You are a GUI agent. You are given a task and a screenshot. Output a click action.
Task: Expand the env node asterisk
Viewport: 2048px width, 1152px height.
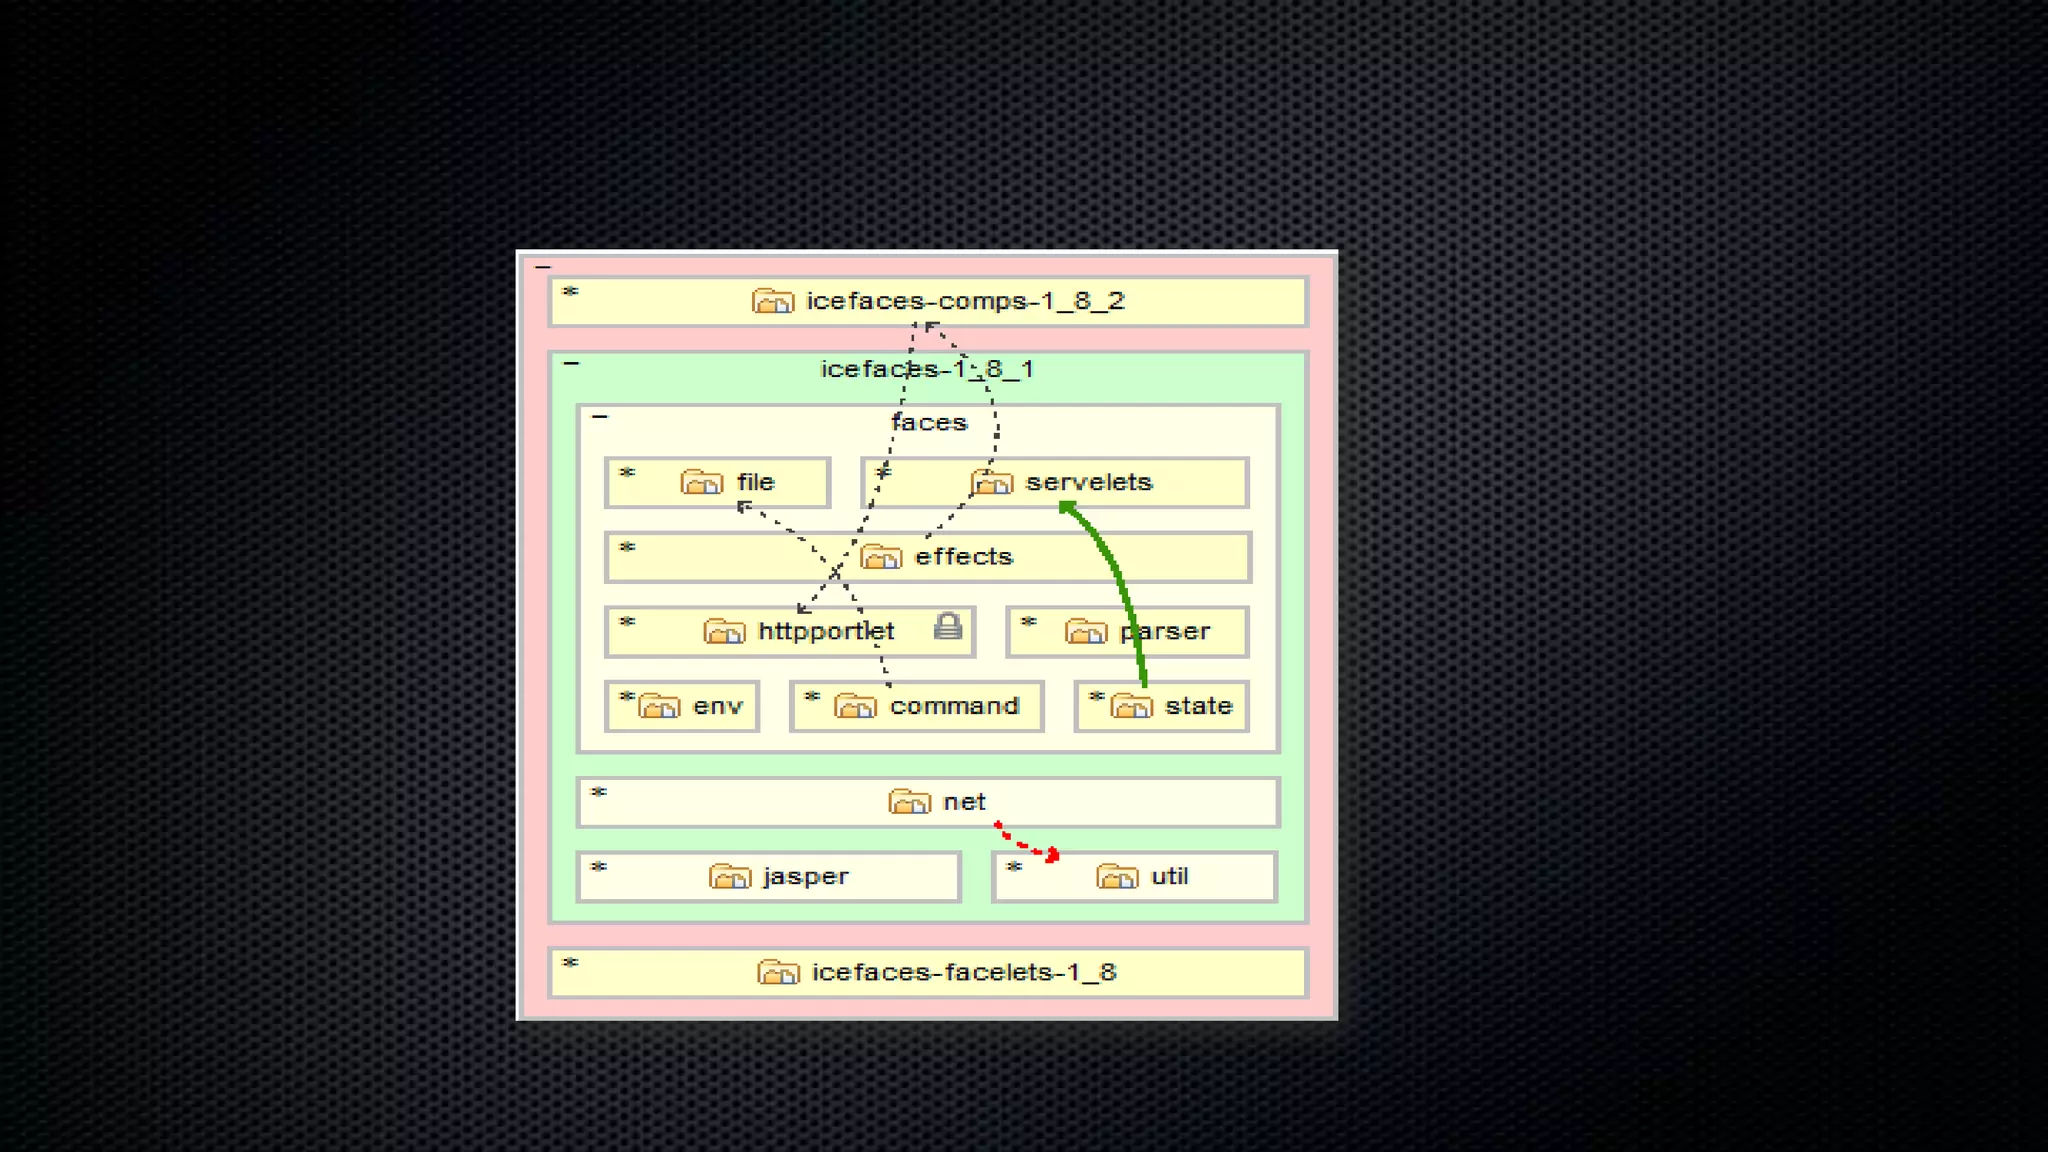pos(627,698)
